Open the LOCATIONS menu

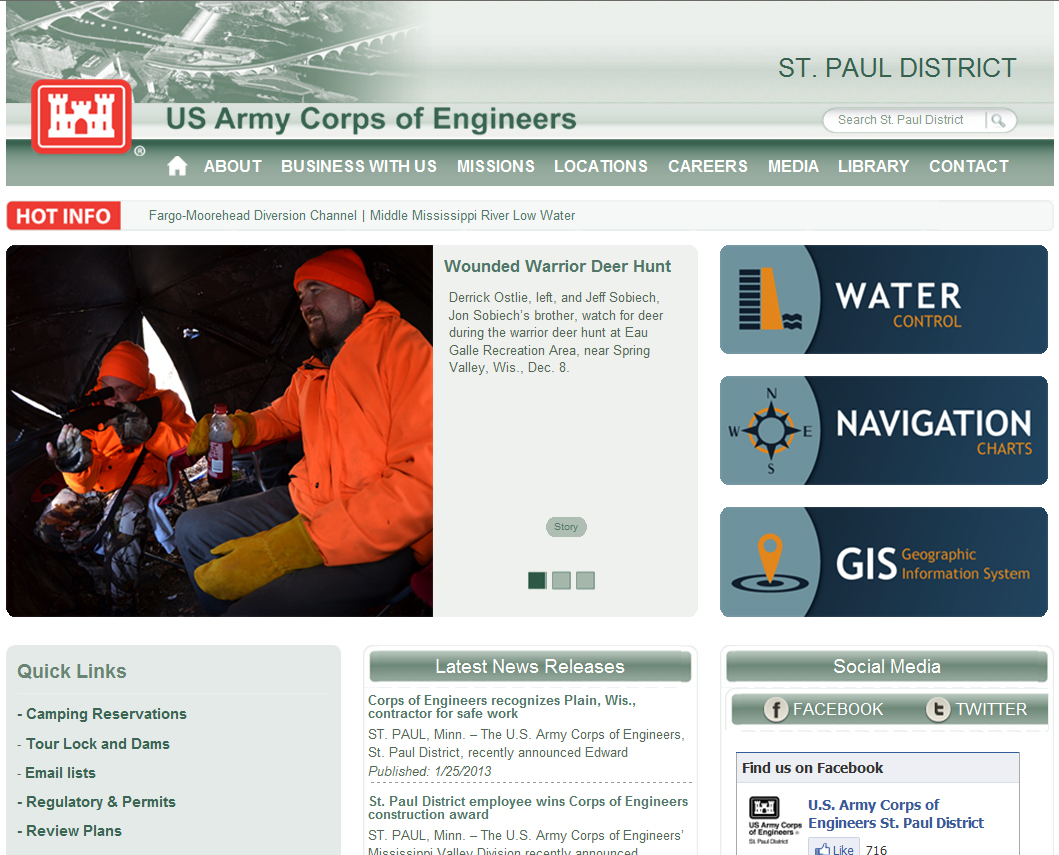click(600, 166)
